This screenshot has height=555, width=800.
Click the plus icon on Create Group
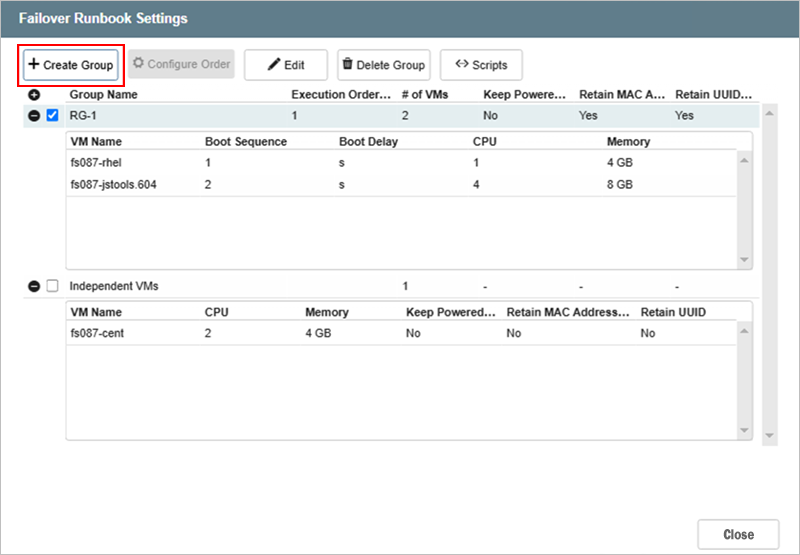click(x=34, y=64)
